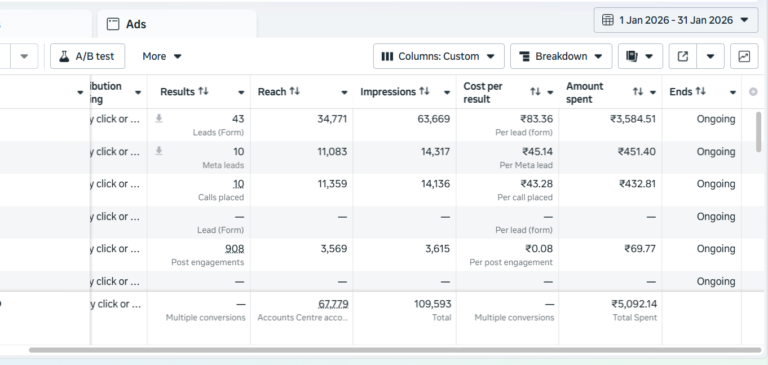
Task: Open the Breakdown dropdown
Action: 561,56
